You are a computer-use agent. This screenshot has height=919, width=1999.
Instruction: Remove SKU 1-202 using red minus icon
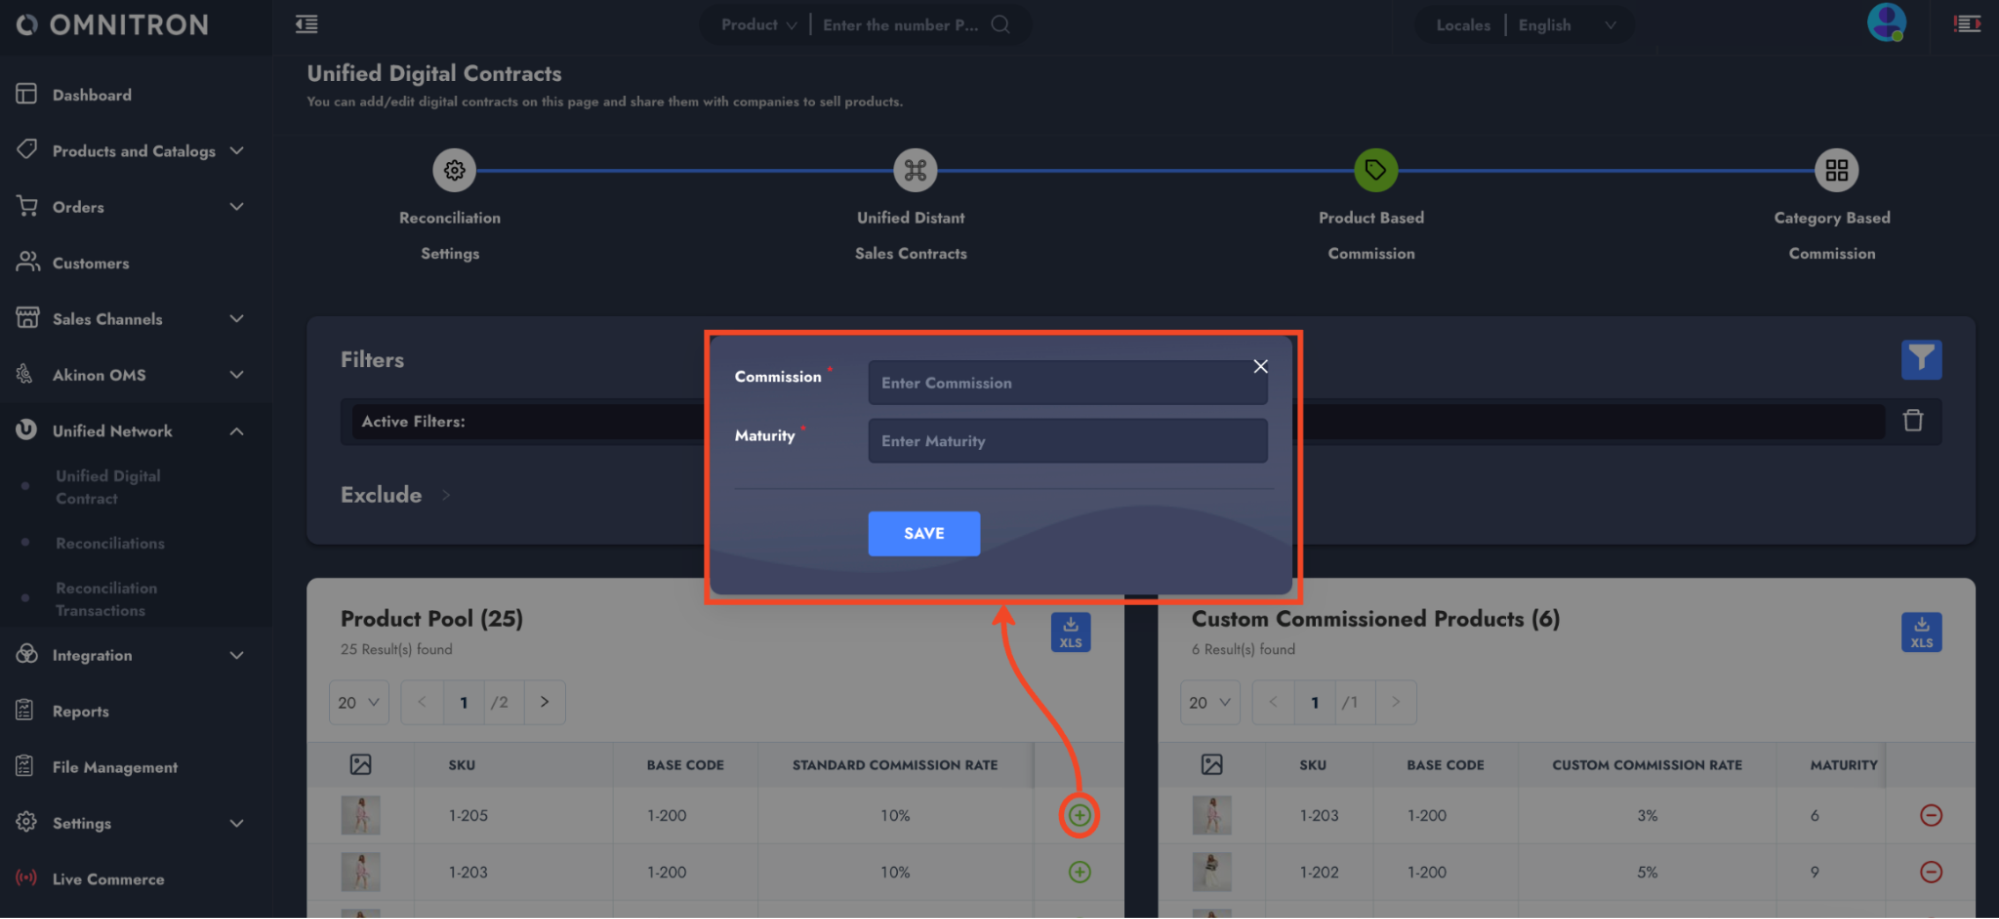click(1930, 872)
